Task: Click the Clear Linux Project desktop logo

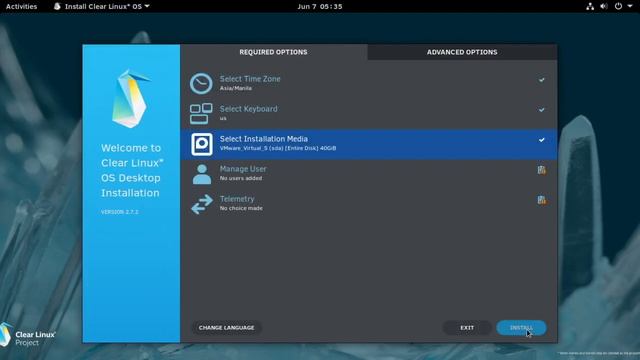Action: [x=28, y=336]
